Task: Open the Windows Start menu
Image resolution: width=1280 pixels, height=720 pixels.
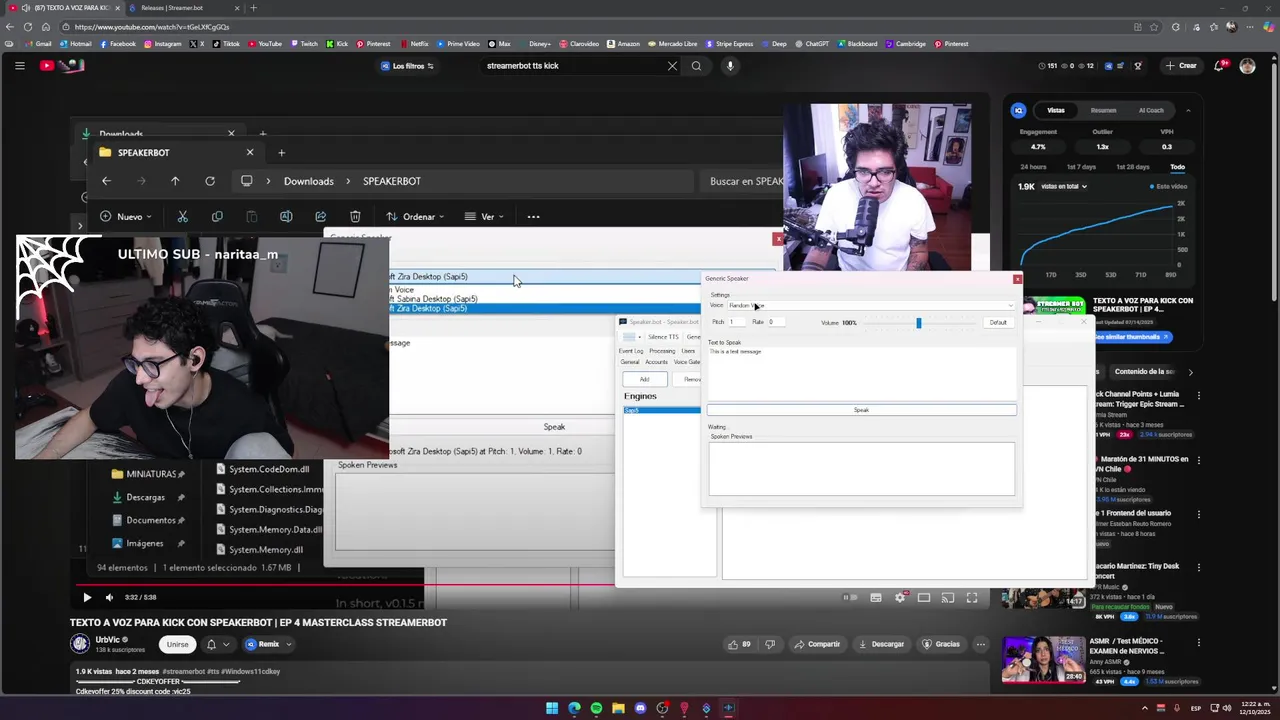Action: pos(552,708)
